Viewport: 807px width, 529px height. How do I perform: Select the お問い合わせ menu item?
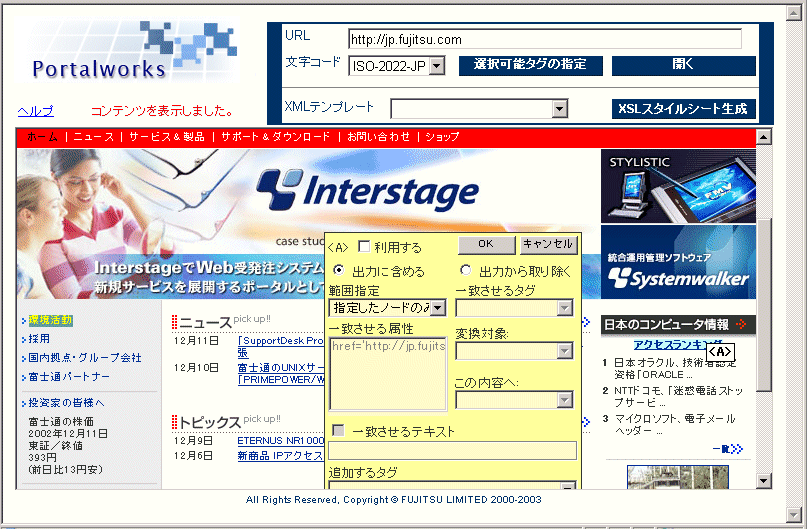[378, 137]
